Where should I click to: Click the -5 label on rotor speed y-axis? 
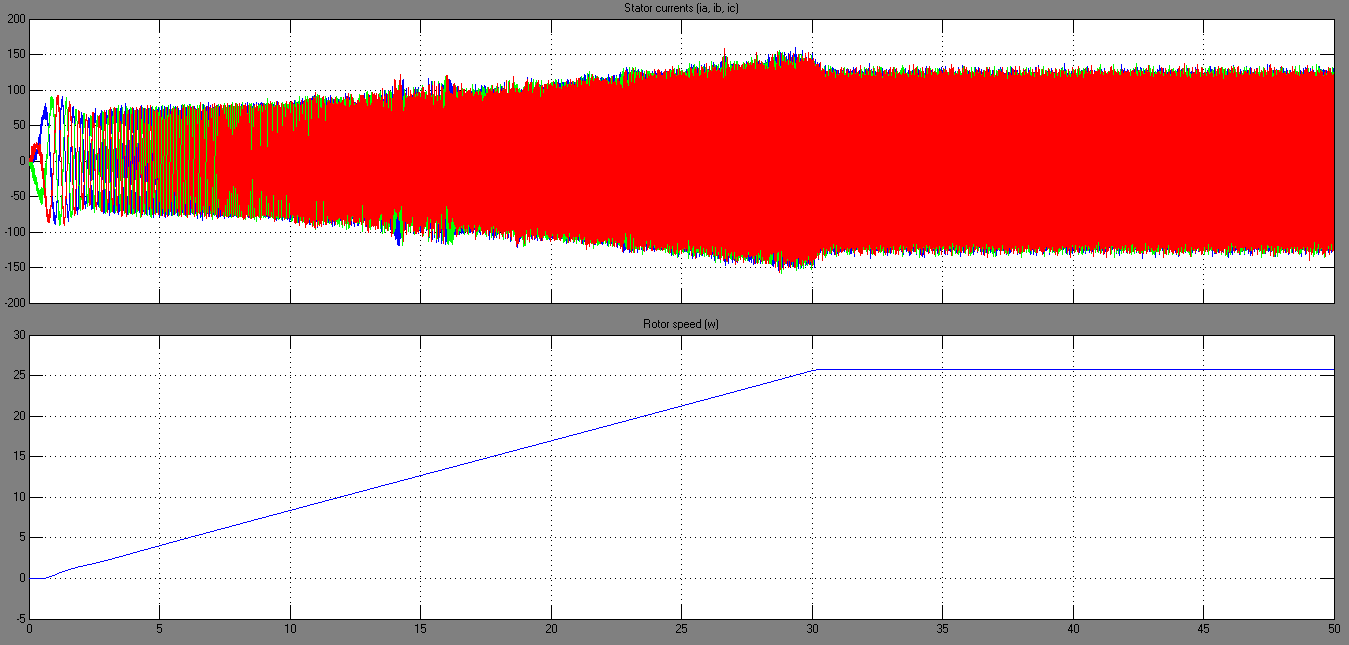tap(20, 618)
